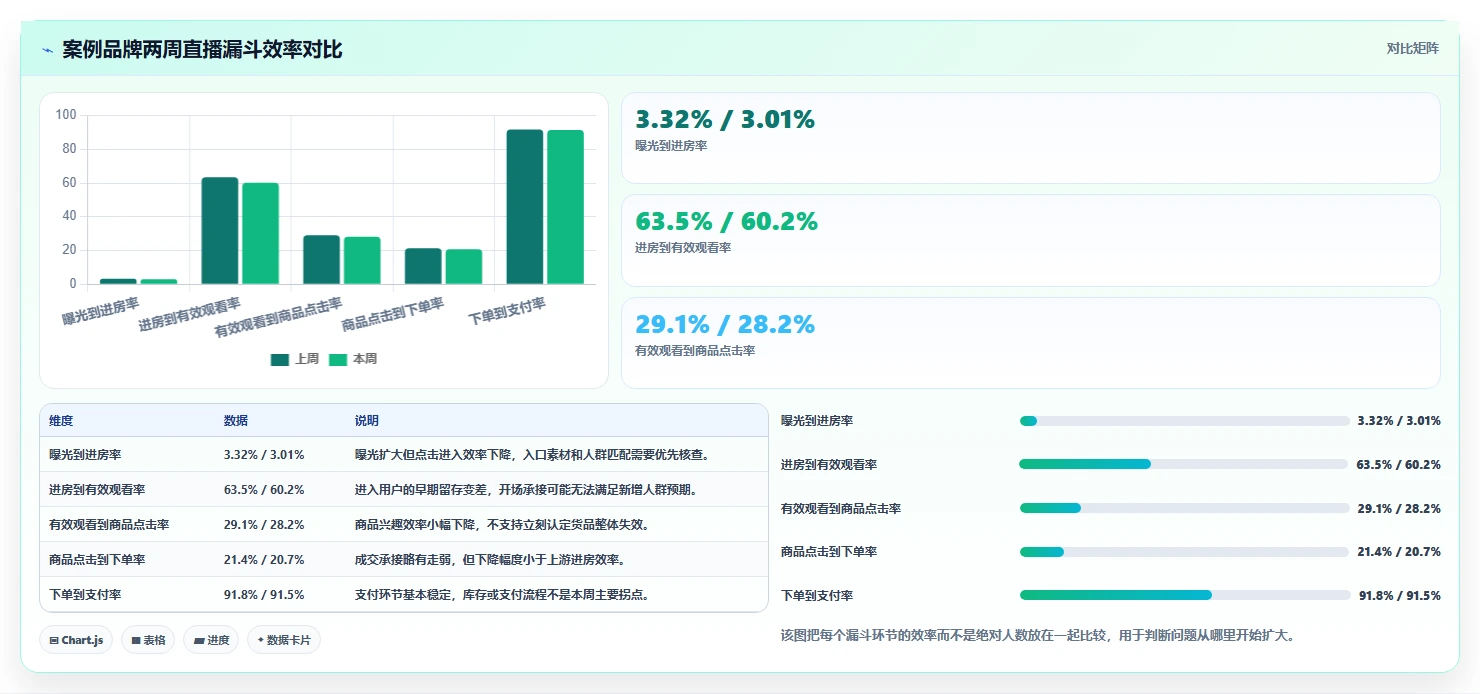Viewport: 1480px width, 694px height.
Task: Click the 商品点击到下单率 progress row label
Action: coord(829,552)
